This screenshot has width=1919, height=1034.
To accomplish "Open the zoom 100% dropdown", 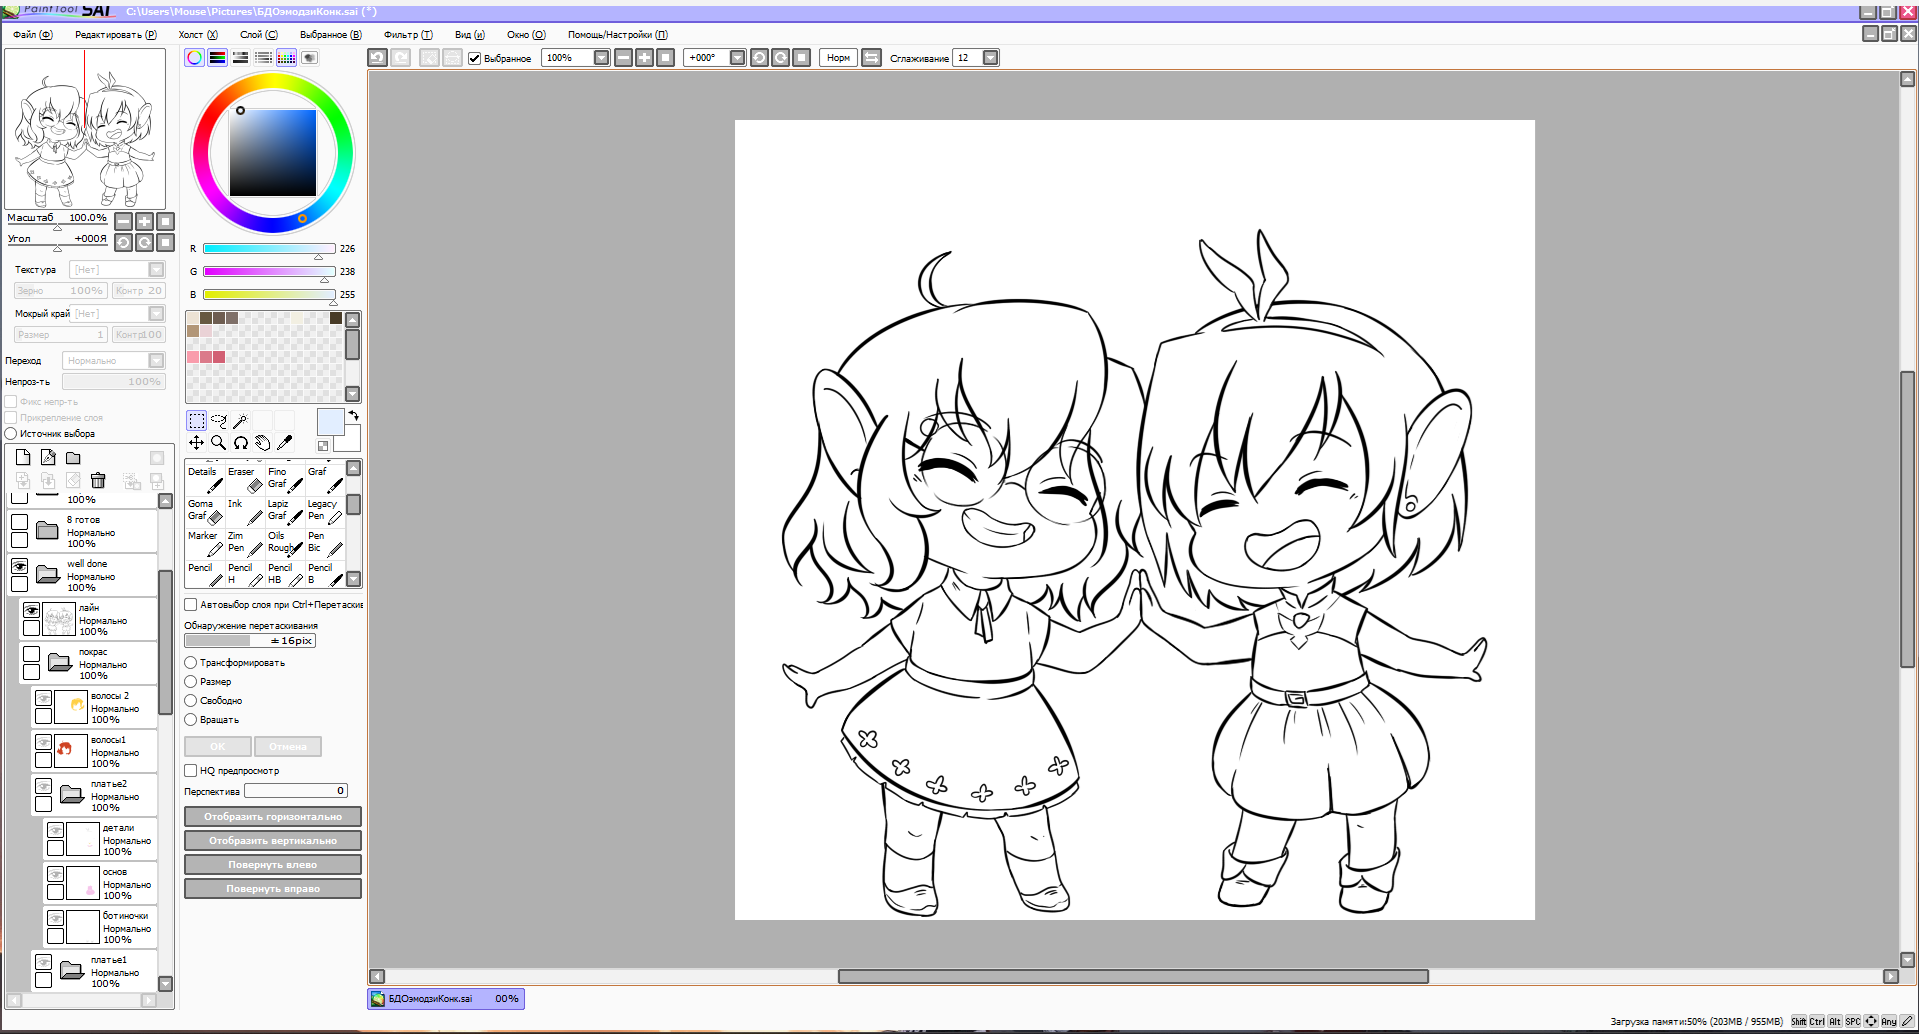I will 601,58.
